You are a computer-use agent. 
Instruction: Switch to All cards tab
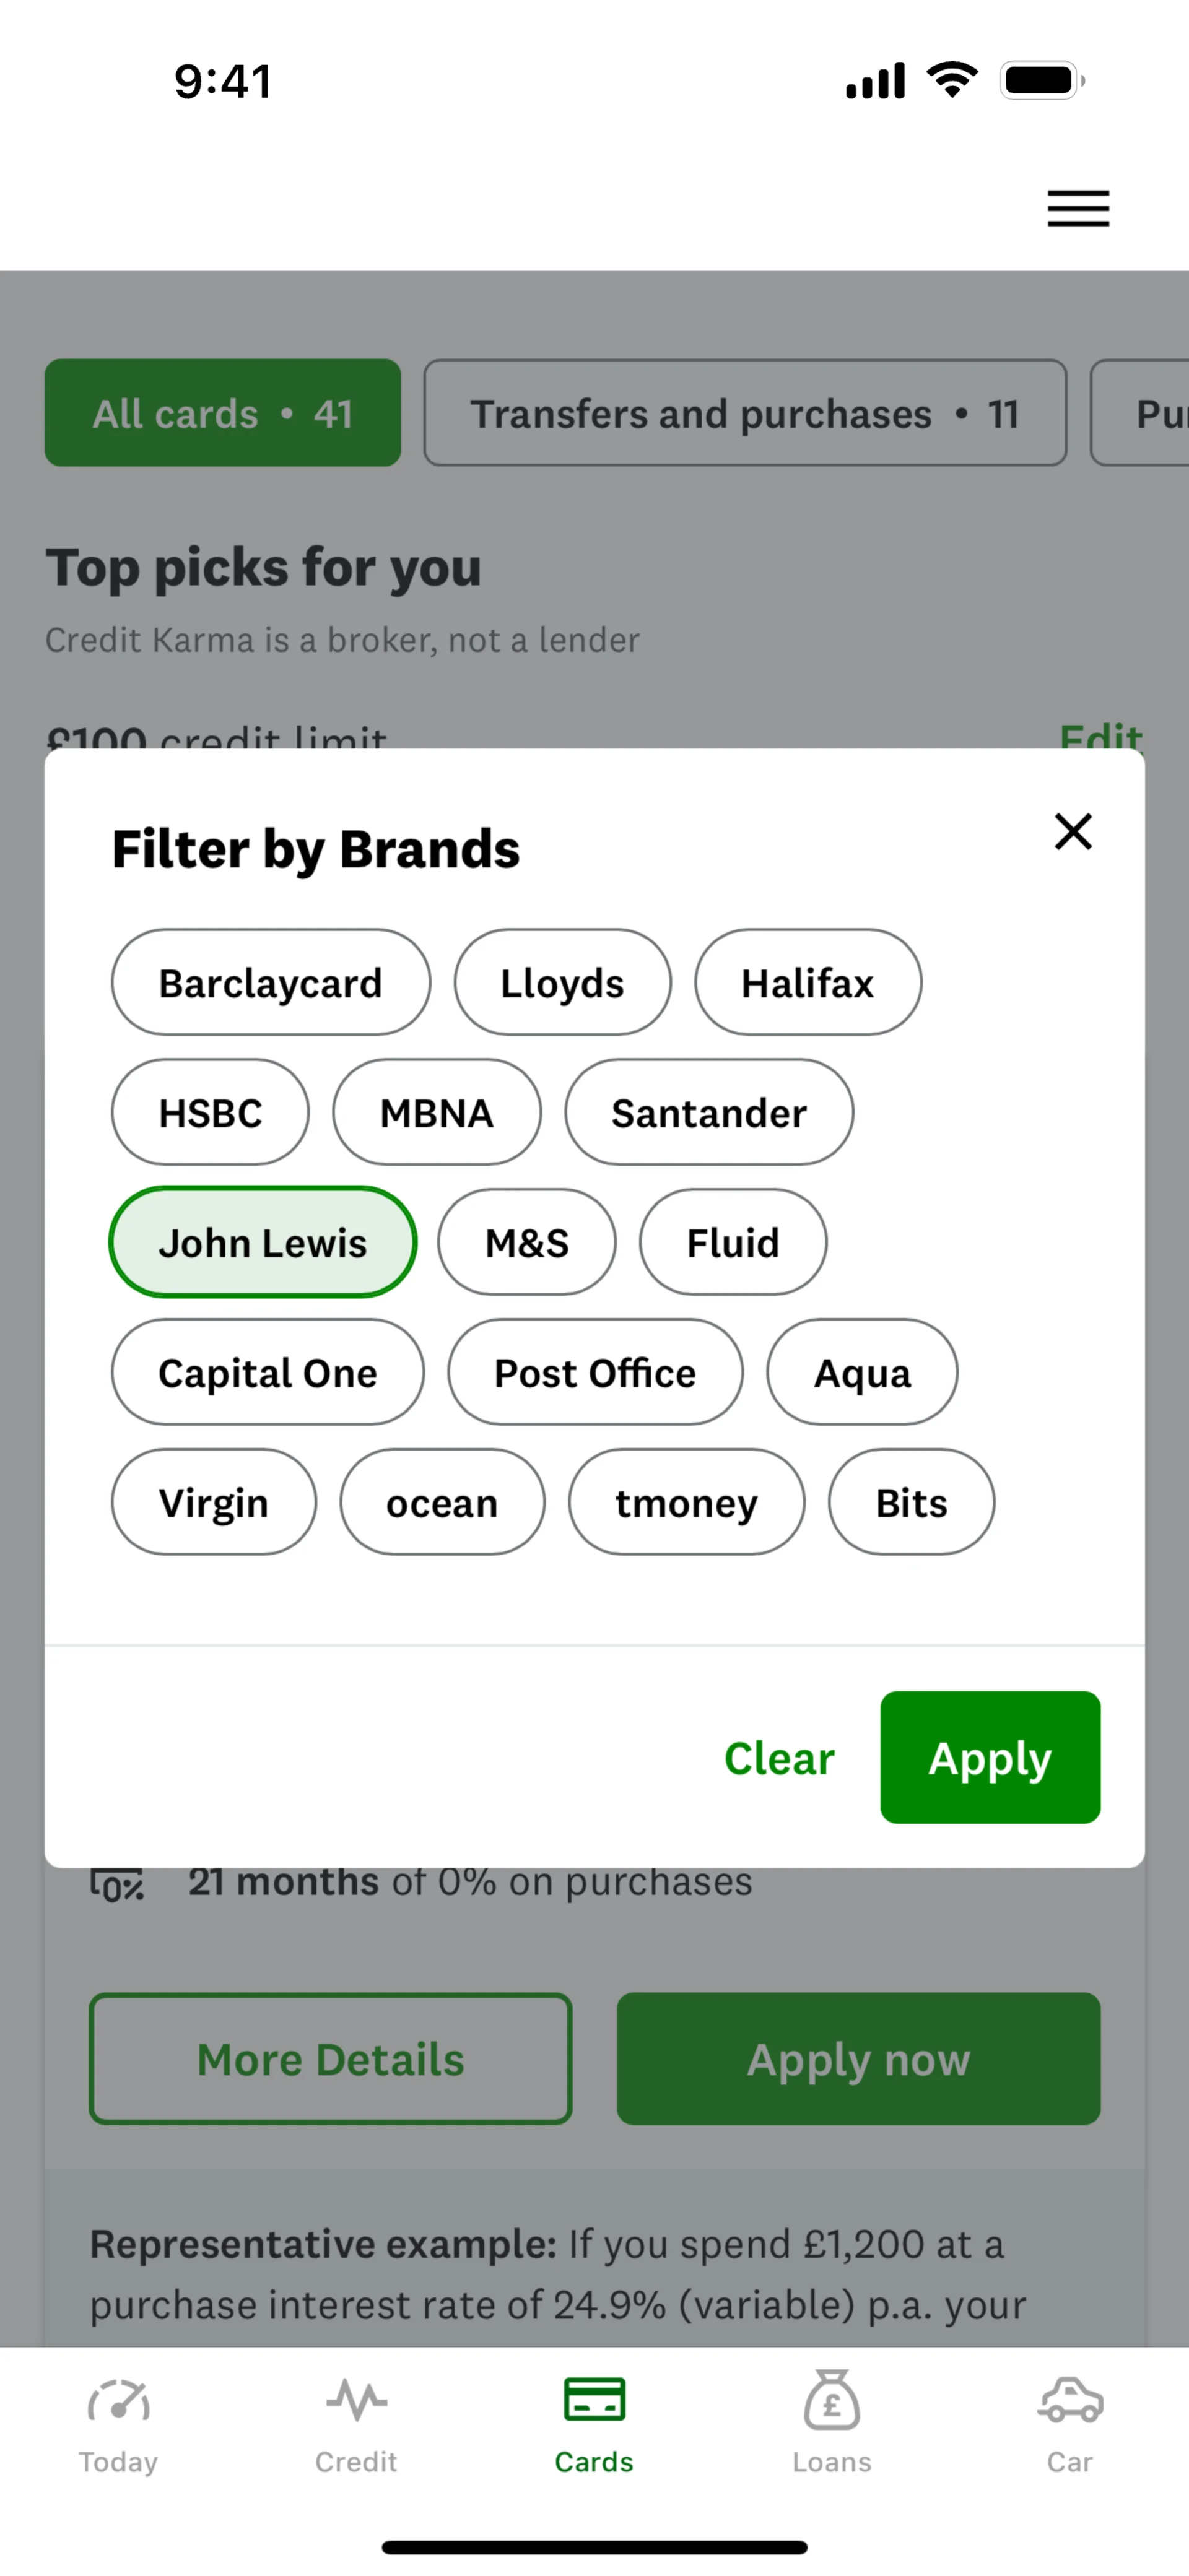222,413
